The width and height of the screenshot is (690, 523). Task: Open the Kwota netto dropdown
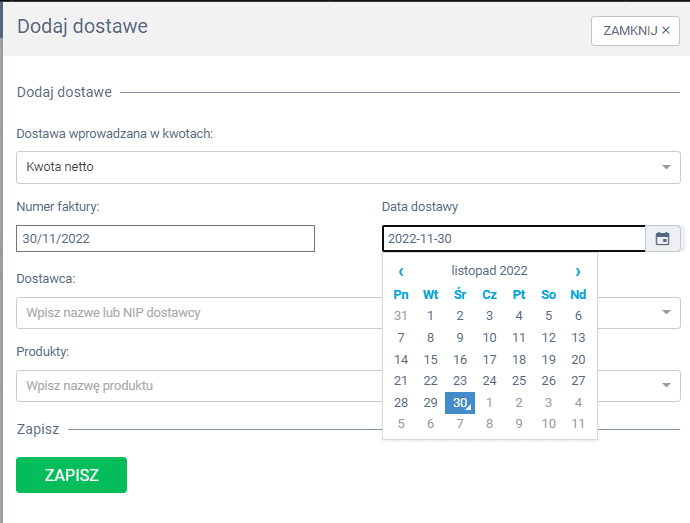click(x=348, y=167)
